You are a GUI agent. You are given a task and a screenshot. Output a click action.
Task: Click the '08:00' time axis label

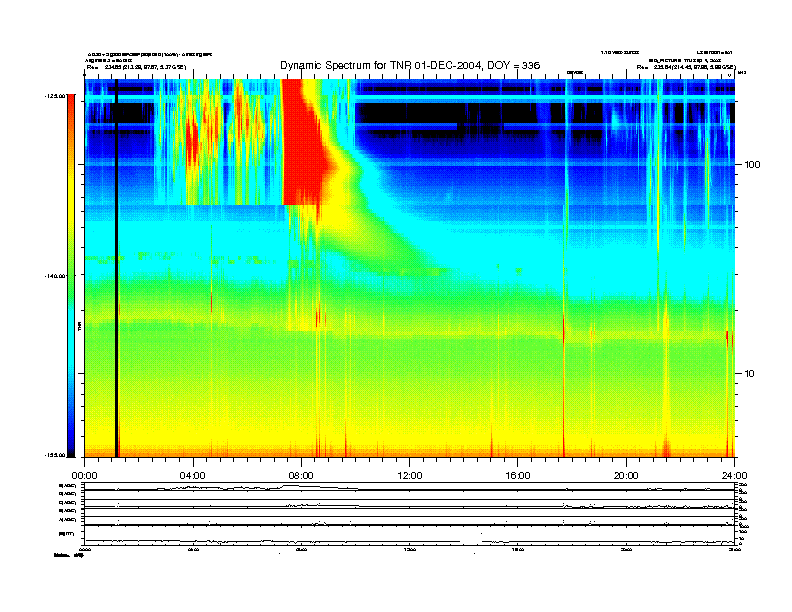coord(302,476)
